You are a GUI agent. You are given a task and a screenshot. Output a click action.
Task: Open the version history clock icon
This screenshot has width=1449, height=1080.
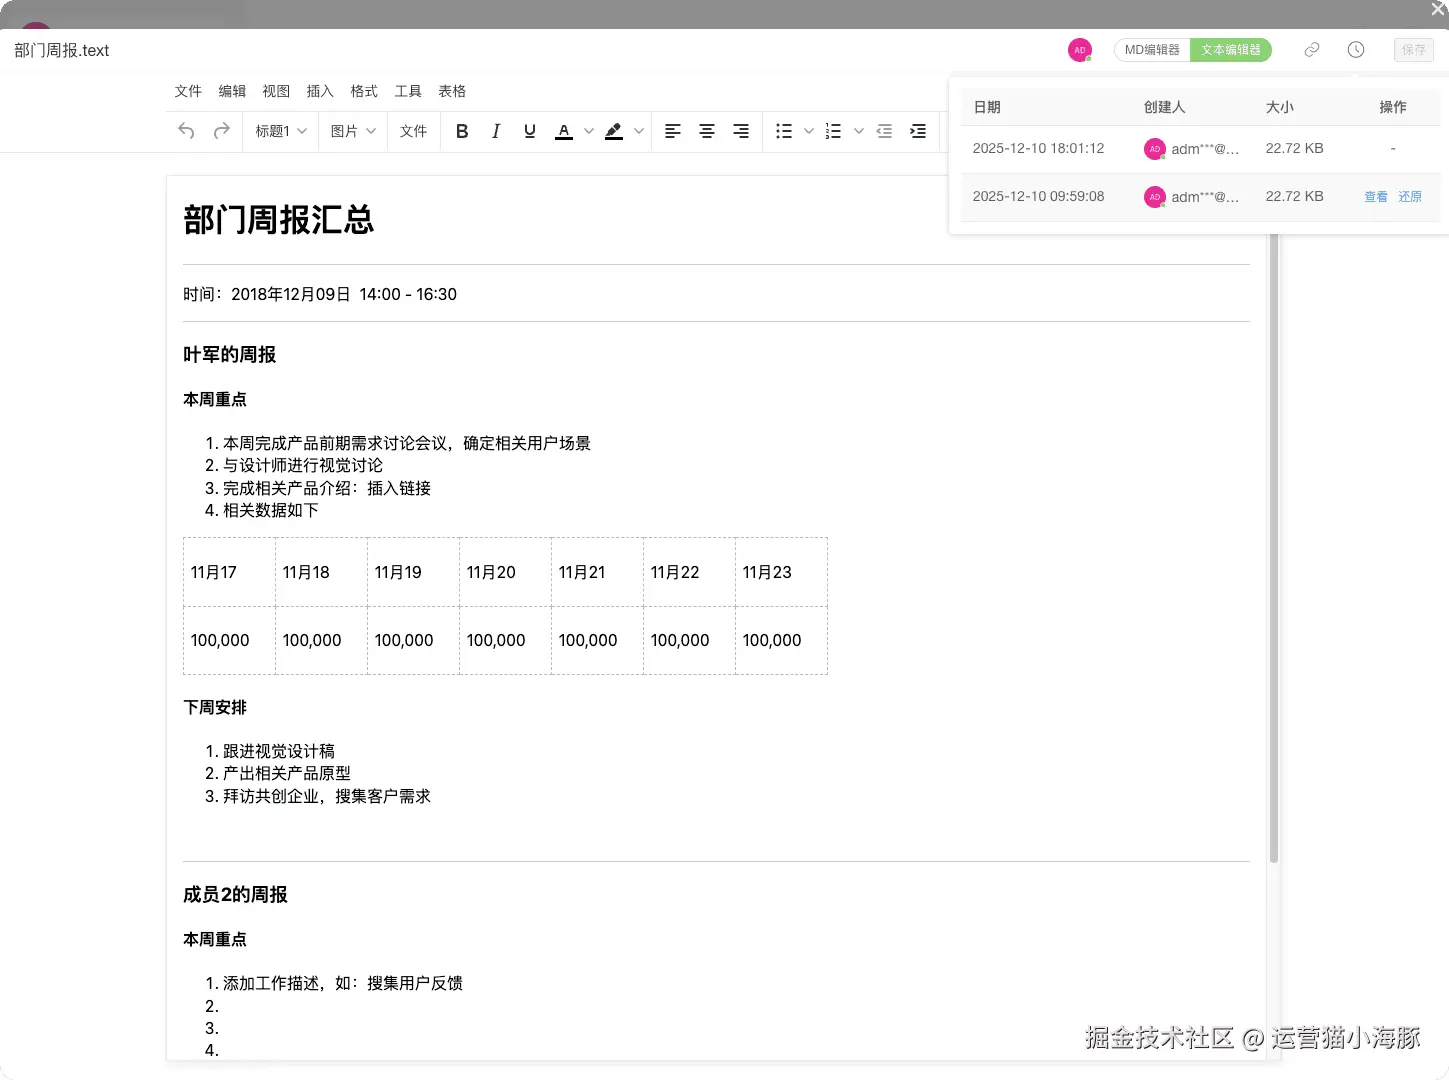pos(1356,49)
